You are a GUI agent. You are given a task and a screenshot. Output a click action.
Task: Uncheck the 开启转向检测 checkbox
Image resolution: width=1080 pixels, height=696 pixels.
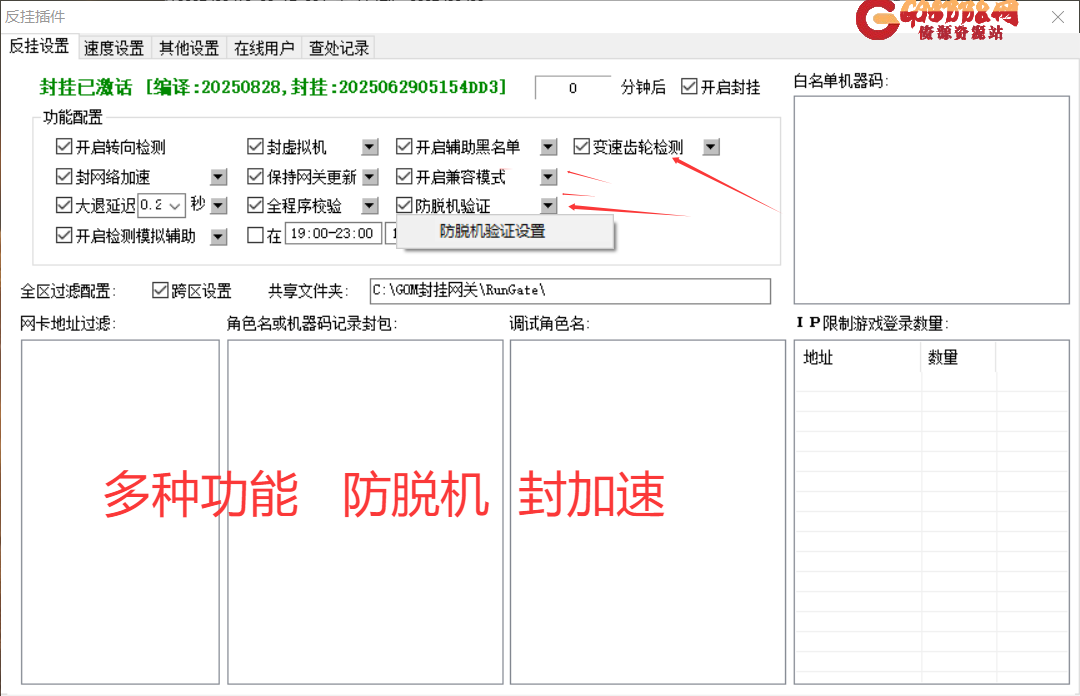click(x=65, y=148)
